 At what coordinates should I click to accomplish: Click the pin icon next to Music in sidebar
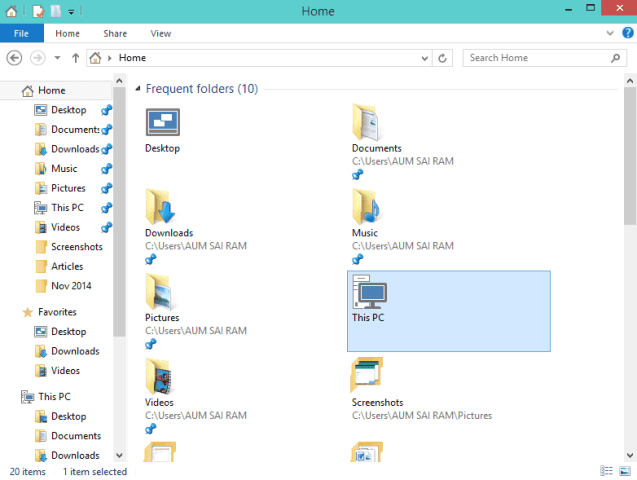[106, 168]
